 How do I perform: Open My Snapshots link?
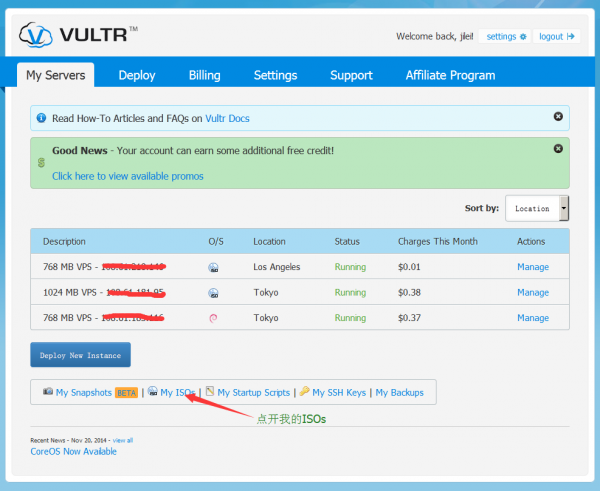pos(84,393)
